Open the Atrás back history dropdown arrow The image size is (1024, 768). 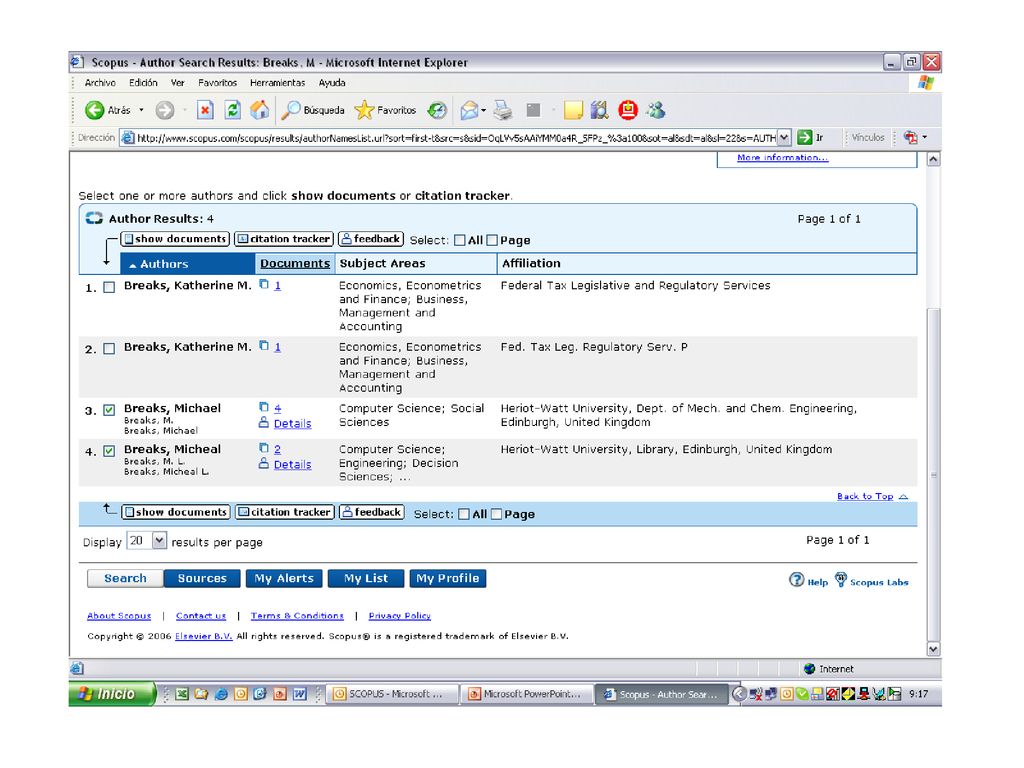click(x=141, y=110)
